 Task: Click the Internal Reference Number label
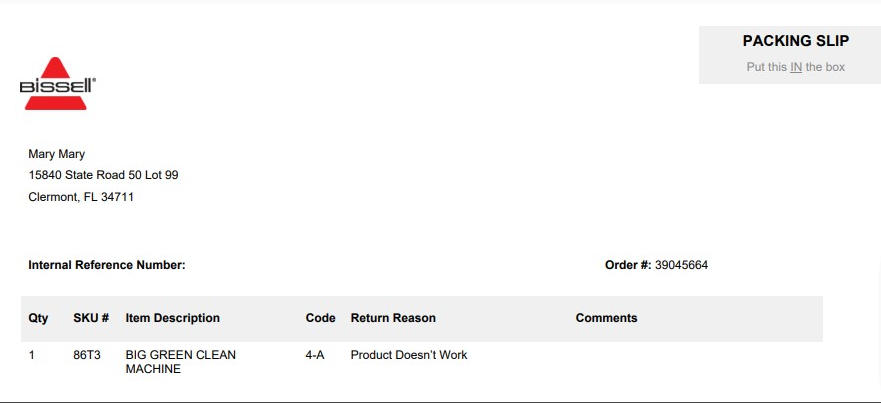pyautogui.click(x=107, y=265)
